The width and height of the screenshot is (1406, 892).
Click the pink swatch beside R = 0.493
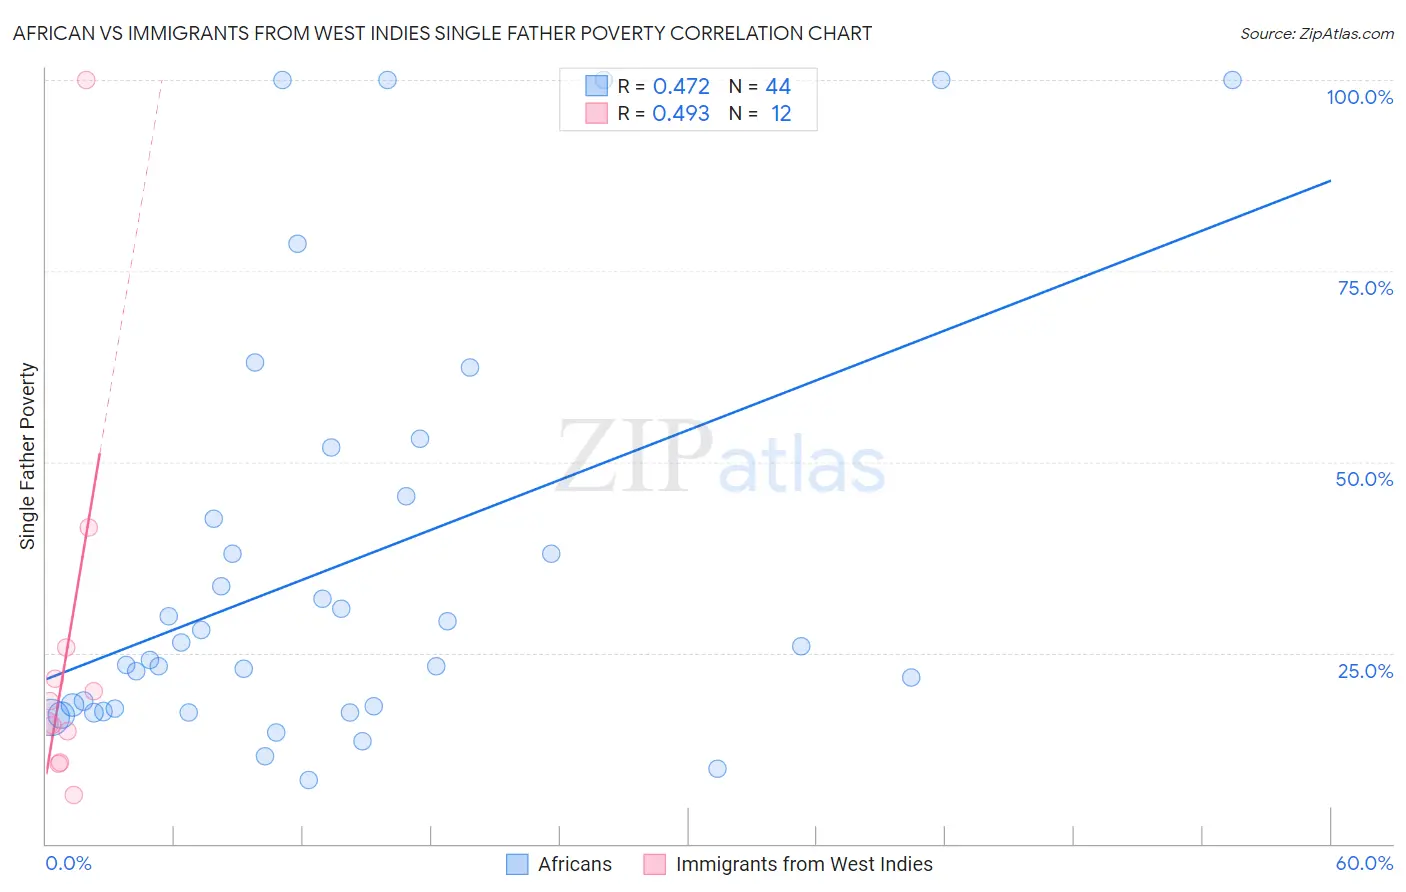[597, 113]
